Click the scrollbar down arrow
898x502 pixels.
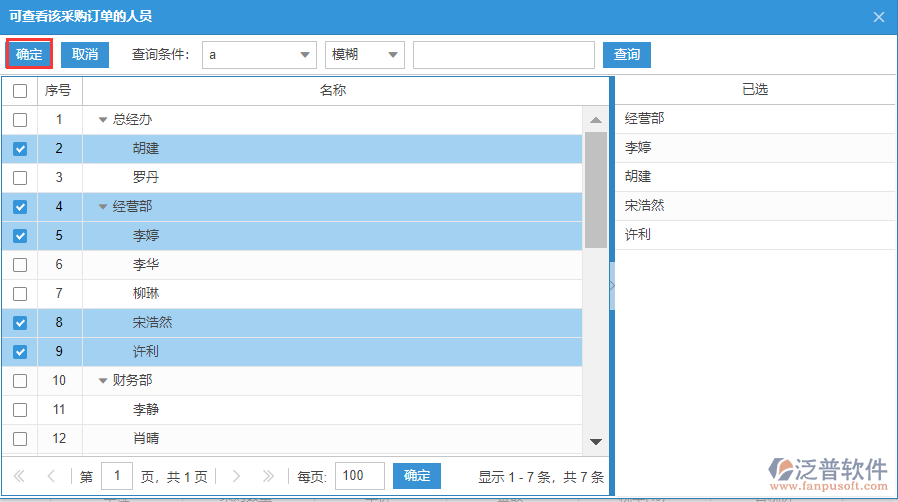tap(596, 441)
